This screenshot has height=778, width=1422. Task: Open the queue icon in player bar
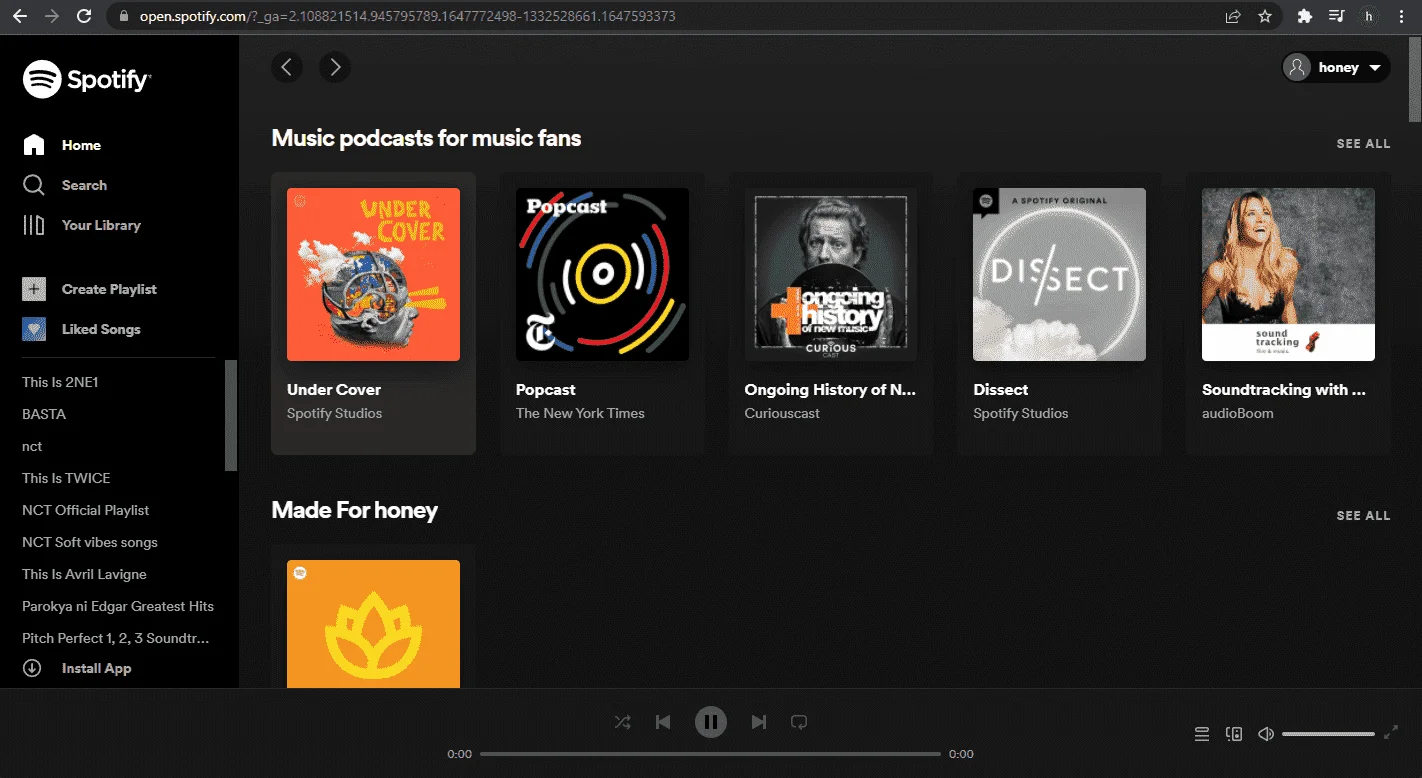1202,734
